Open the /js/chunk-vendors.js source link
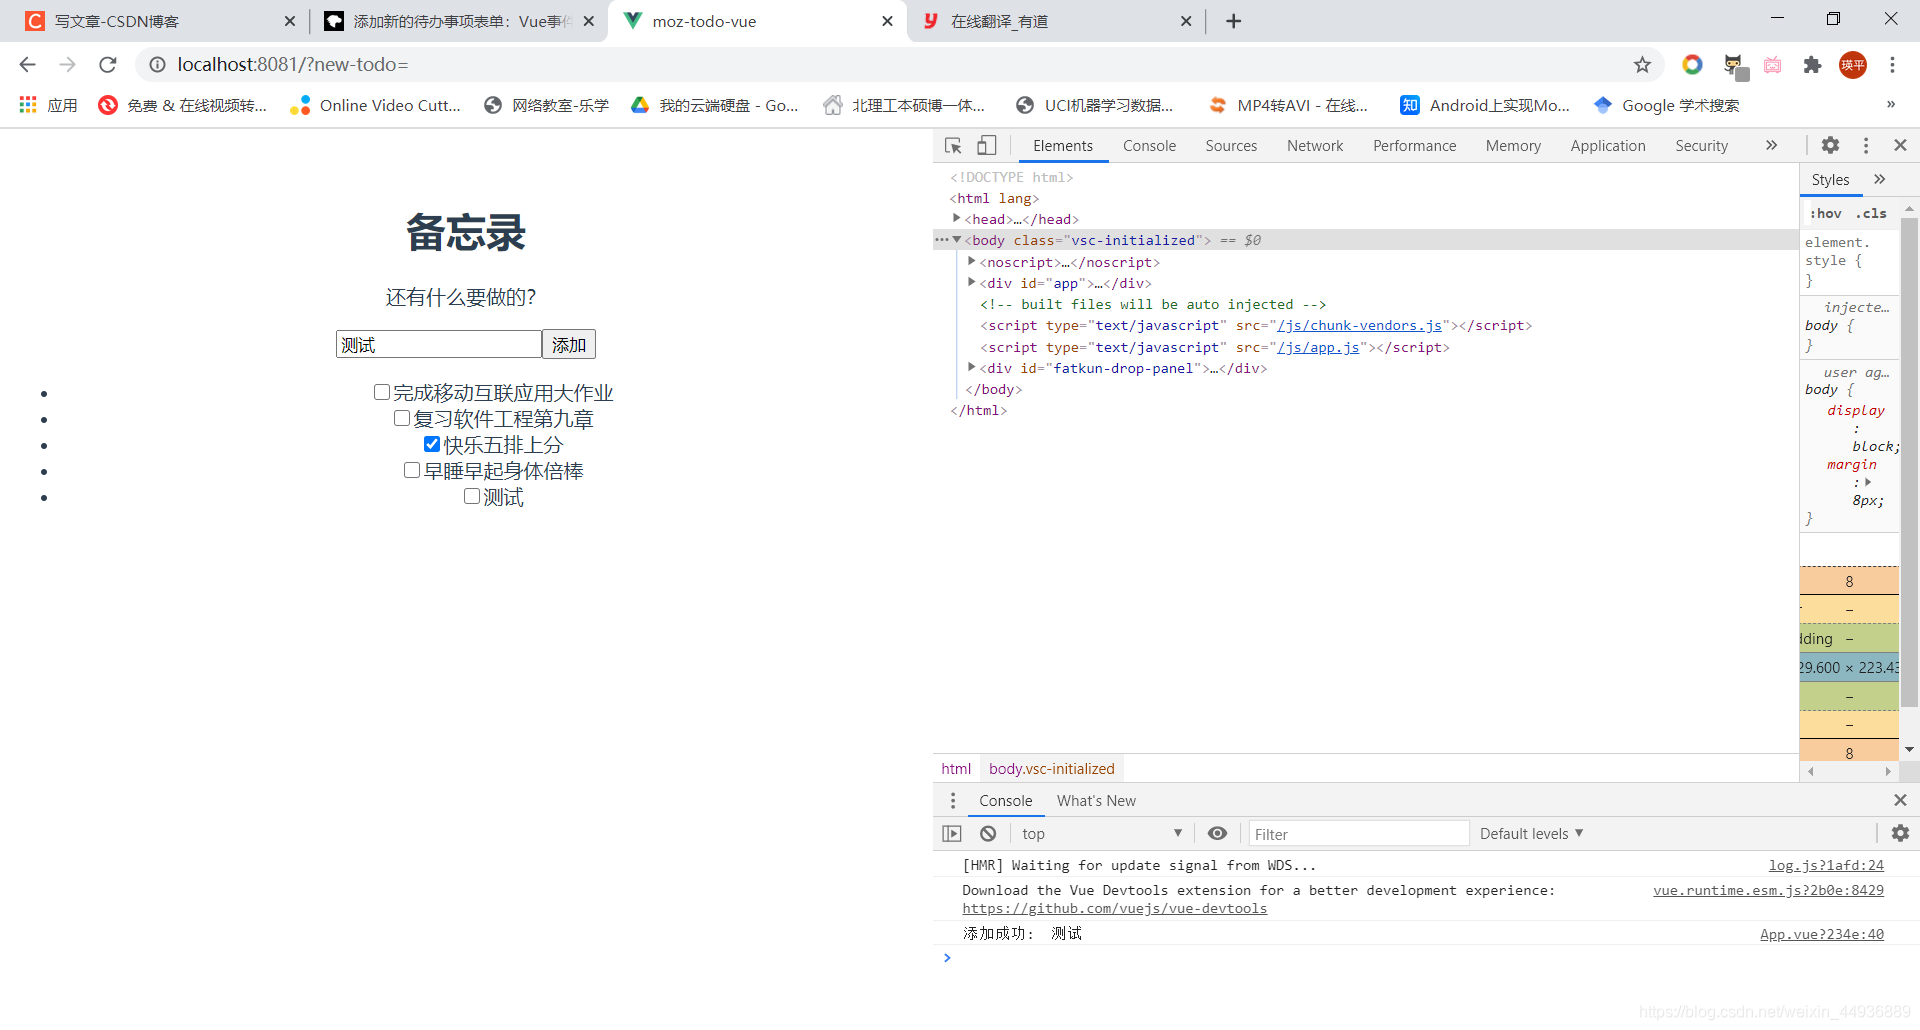The height and width of the screenshot is (1030, 1920). (1360, 325)
